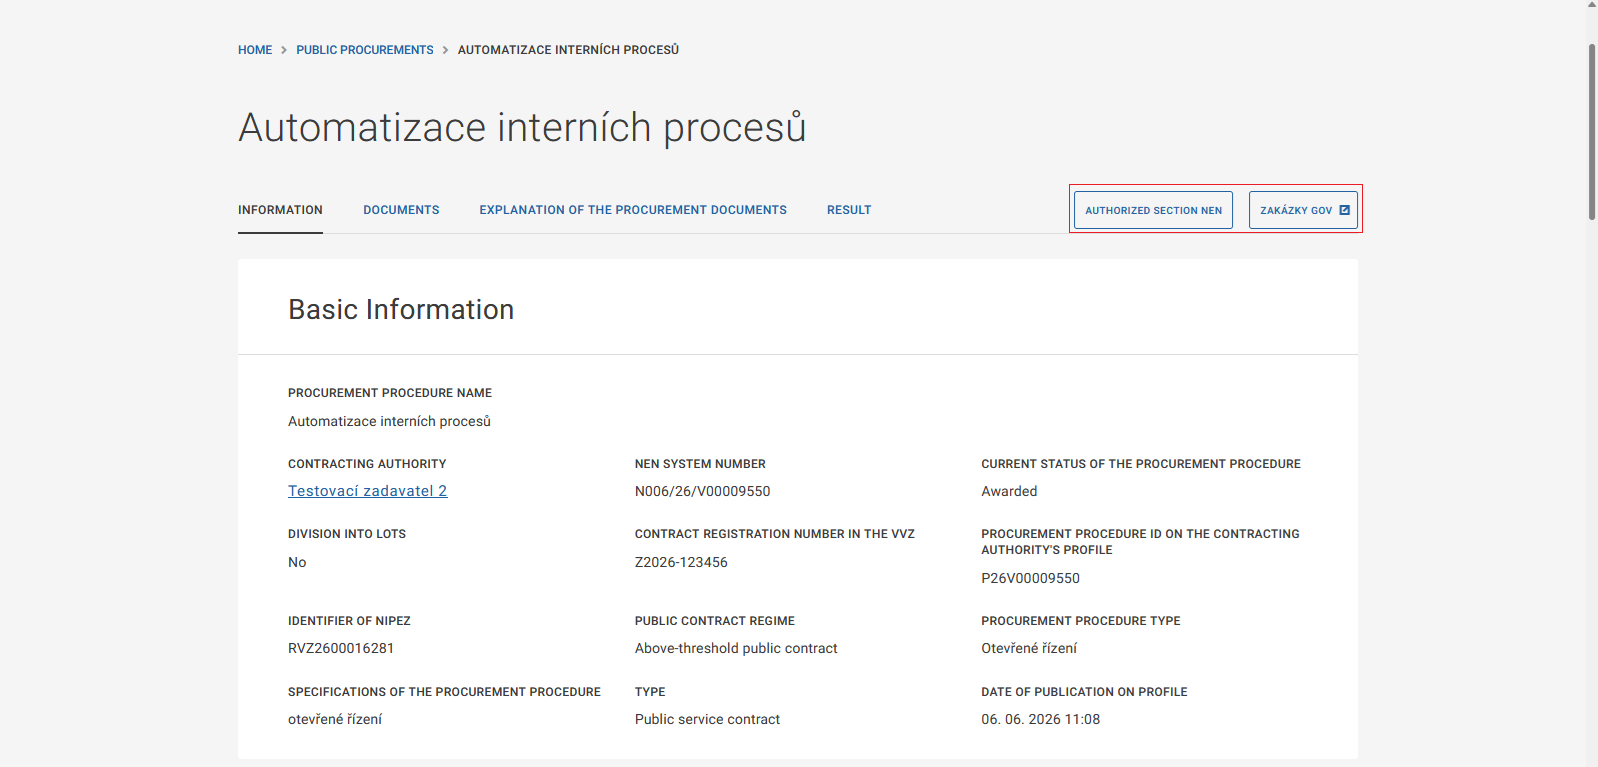
Task: Click CURRENT STATUS OF THE PROCUREMENT PROCEDURE label
Action: coord(1141,464)
